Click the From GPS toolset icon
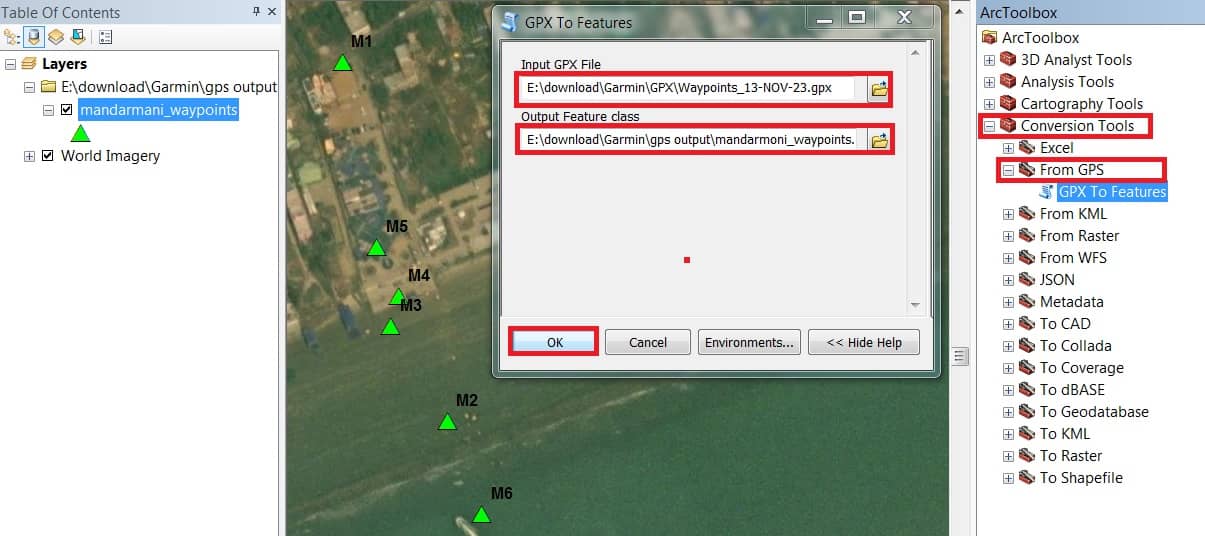Screen dimensions: 1205x536 [x=1027, y=170]
